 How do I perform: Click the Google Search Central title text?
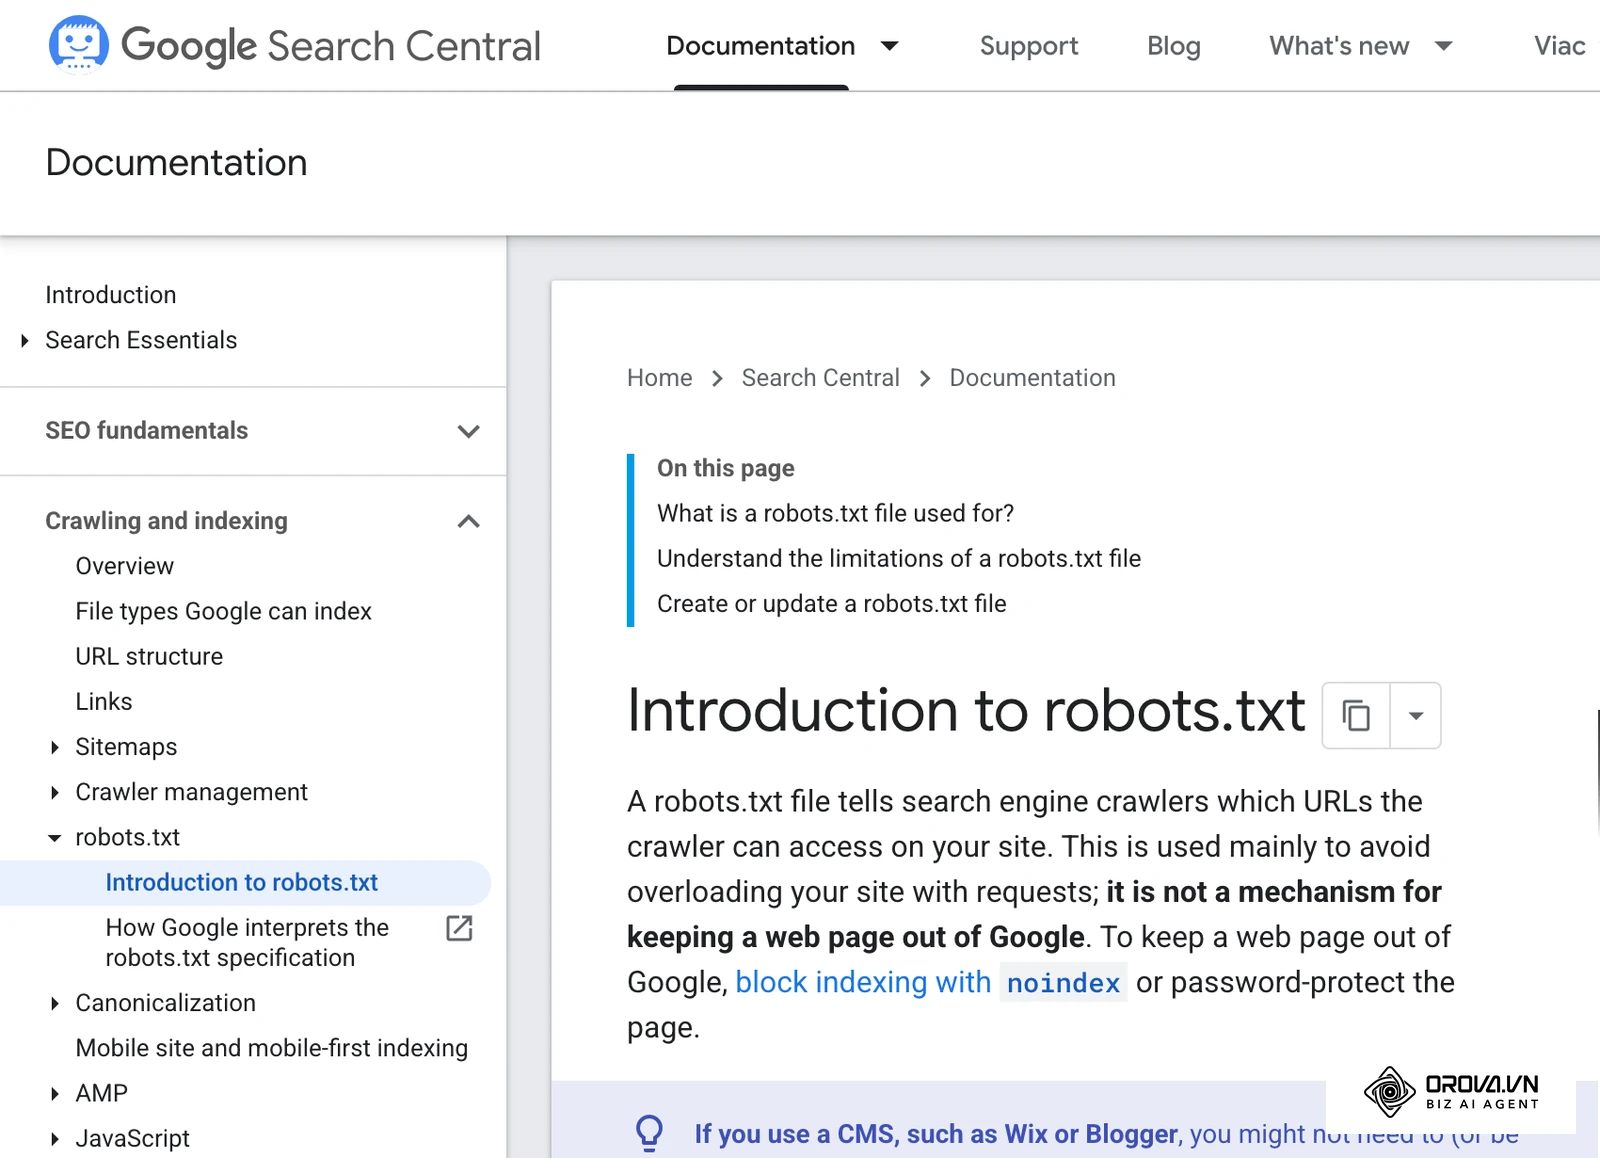click(x=331, y=46)
